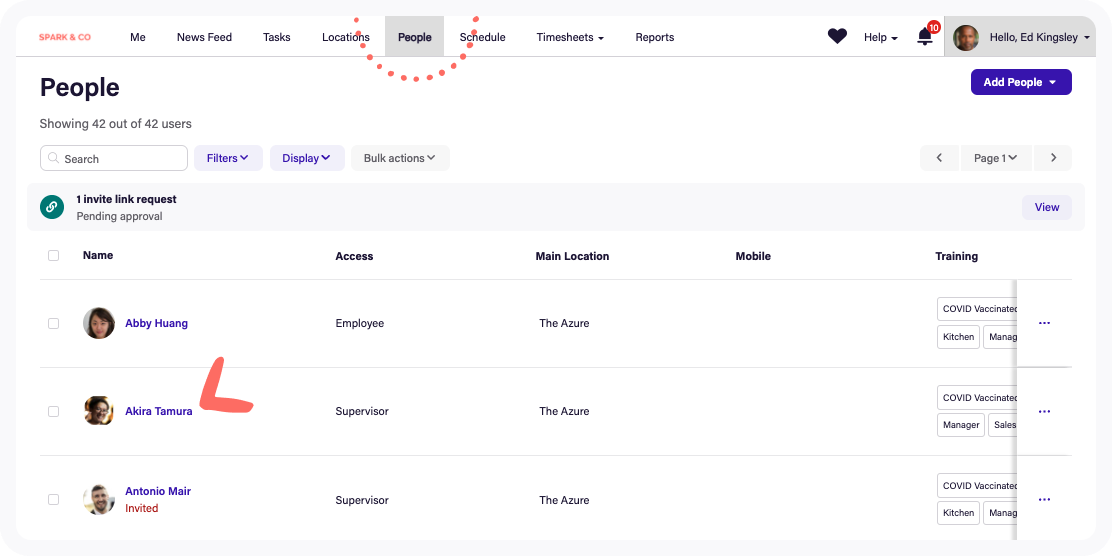
Task: Go to next page arrow
Action: pos(1053,158)
